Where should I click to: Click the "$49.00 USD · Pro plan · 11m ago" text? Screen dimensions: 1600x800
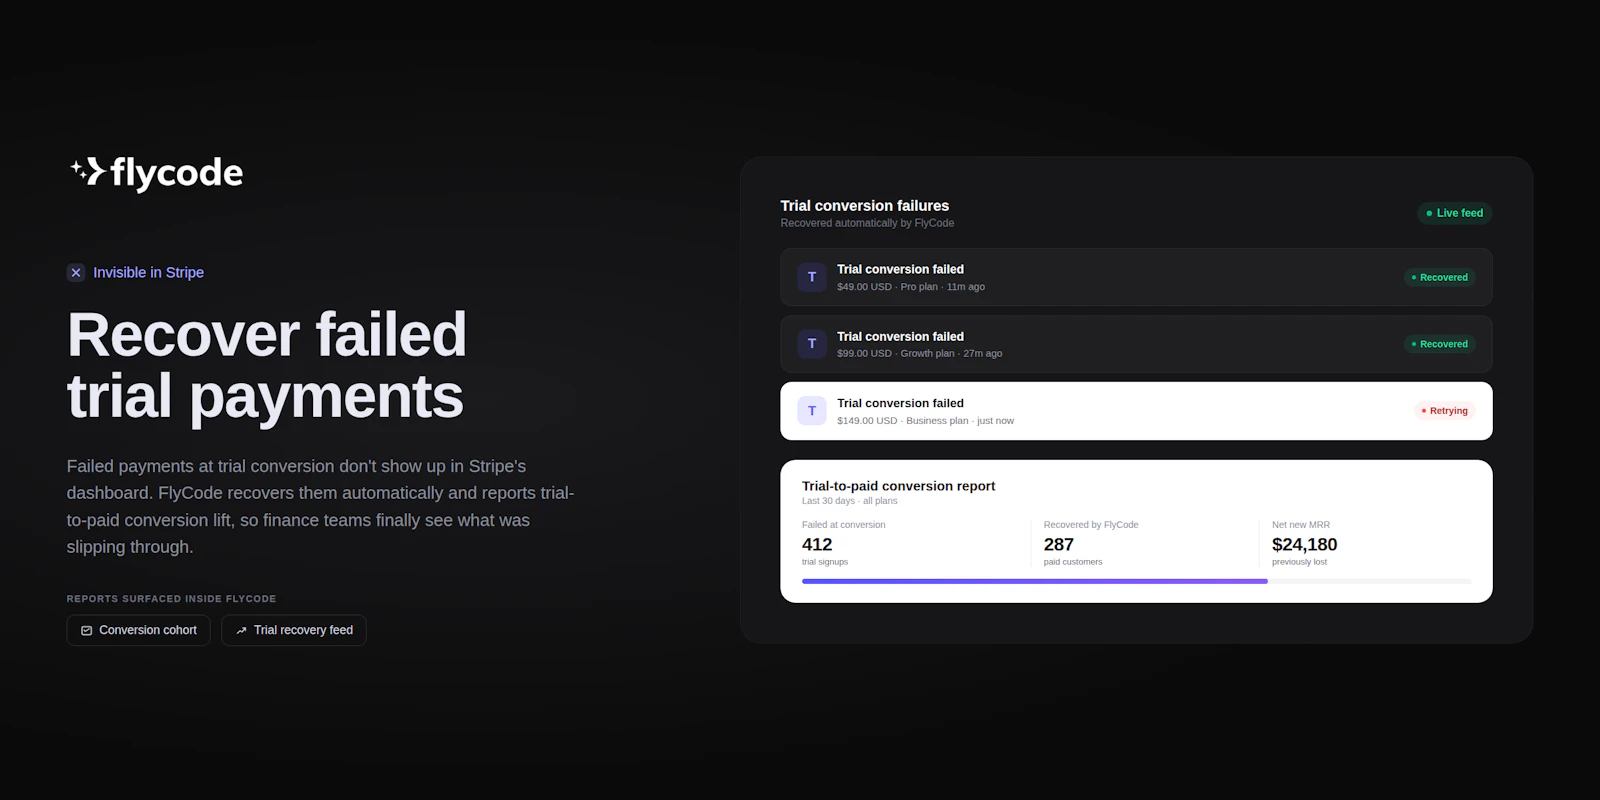911,287
